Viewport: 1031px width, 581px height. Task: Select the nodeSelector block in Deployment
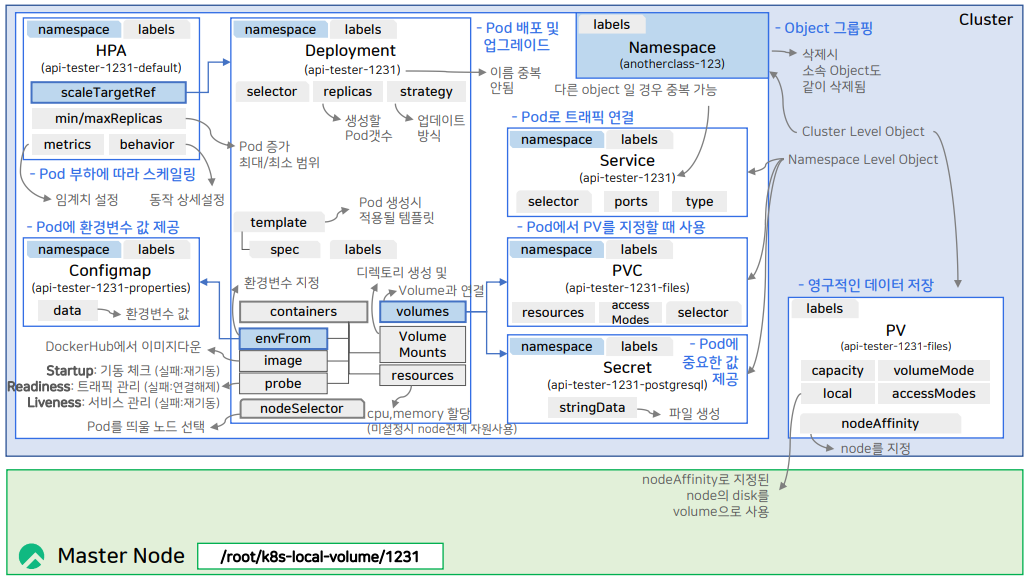point(301,408)
